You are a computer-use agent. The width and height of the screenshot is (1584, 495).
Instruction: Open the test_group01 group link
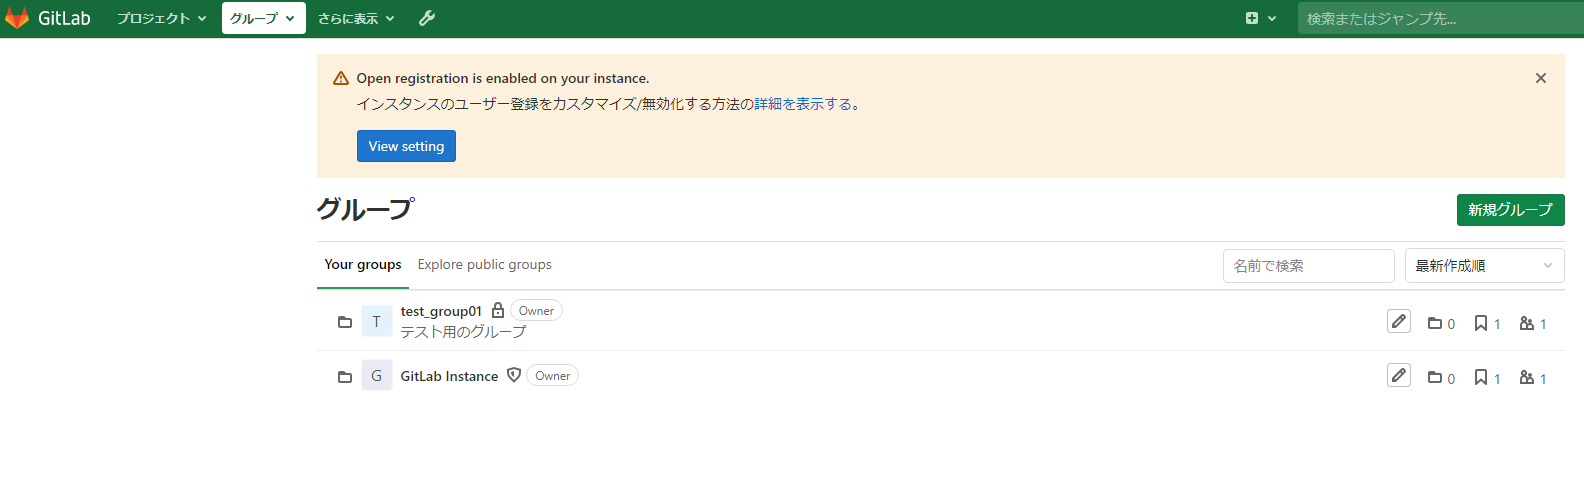[441, 311]
